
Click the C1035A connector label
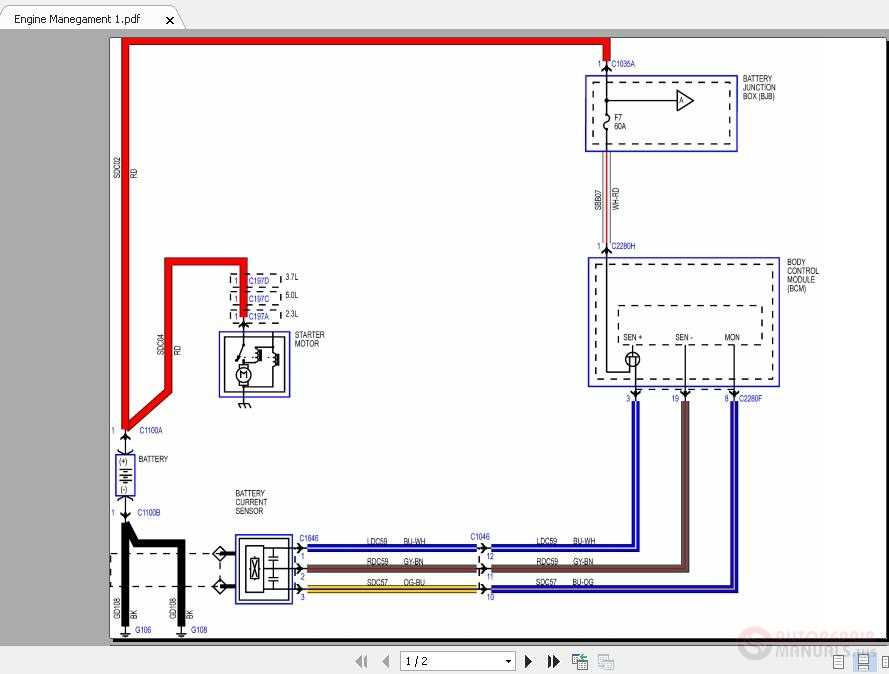623,64
